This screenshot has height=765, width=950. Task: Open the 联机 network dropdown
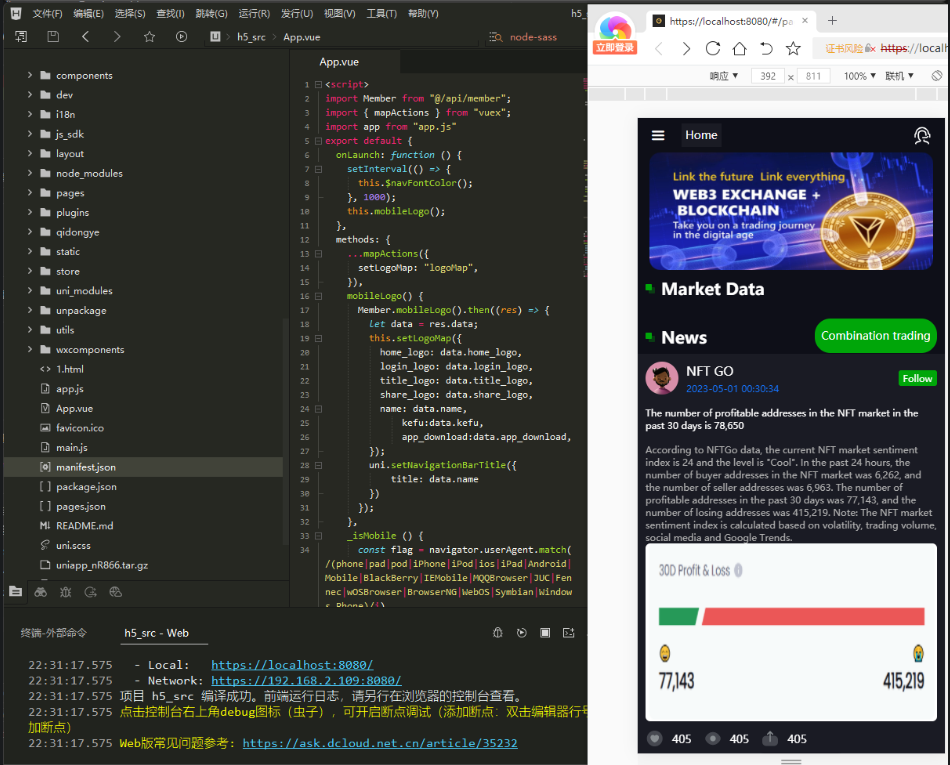[x=899, y=76]
